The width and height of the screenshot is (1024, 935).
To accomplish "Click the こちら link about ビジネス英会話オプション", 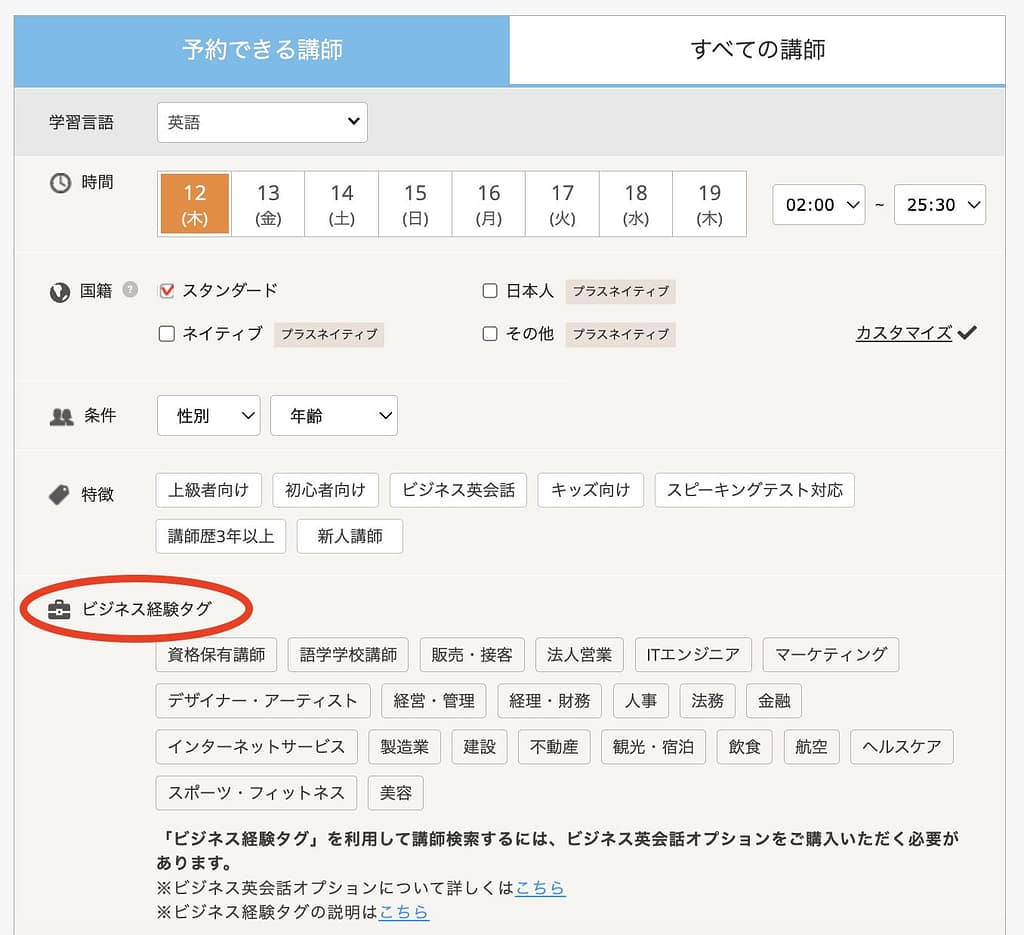I will click(x=540, y=888).
